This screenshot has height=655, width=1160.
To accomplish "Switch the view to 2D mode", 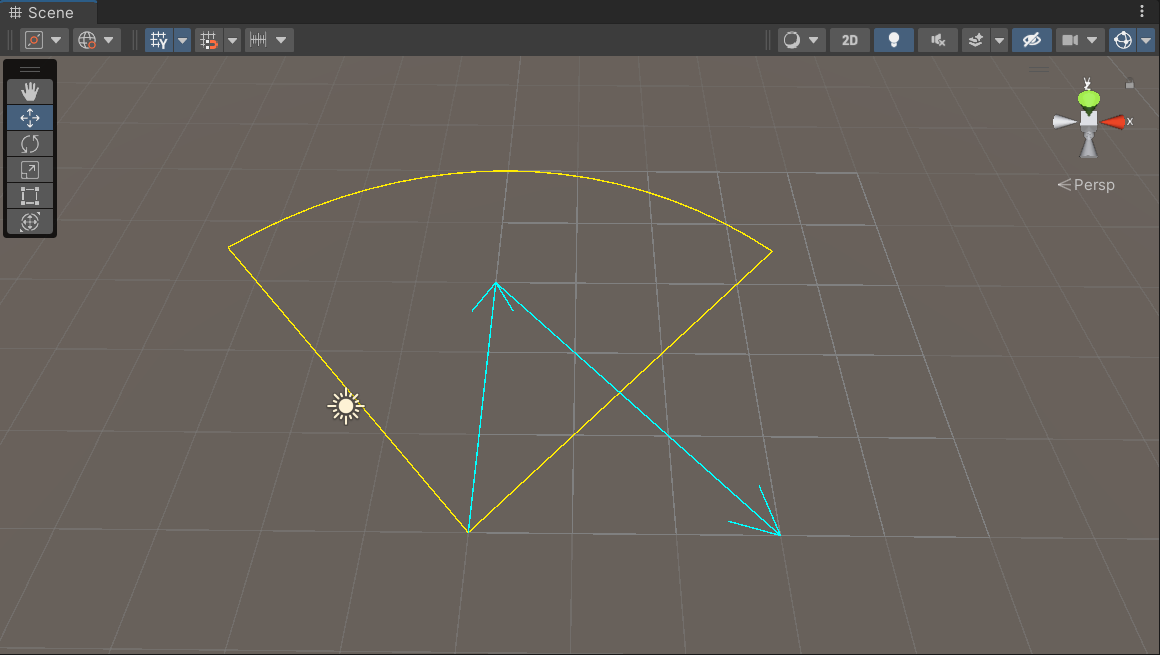I will pos(849,40).
